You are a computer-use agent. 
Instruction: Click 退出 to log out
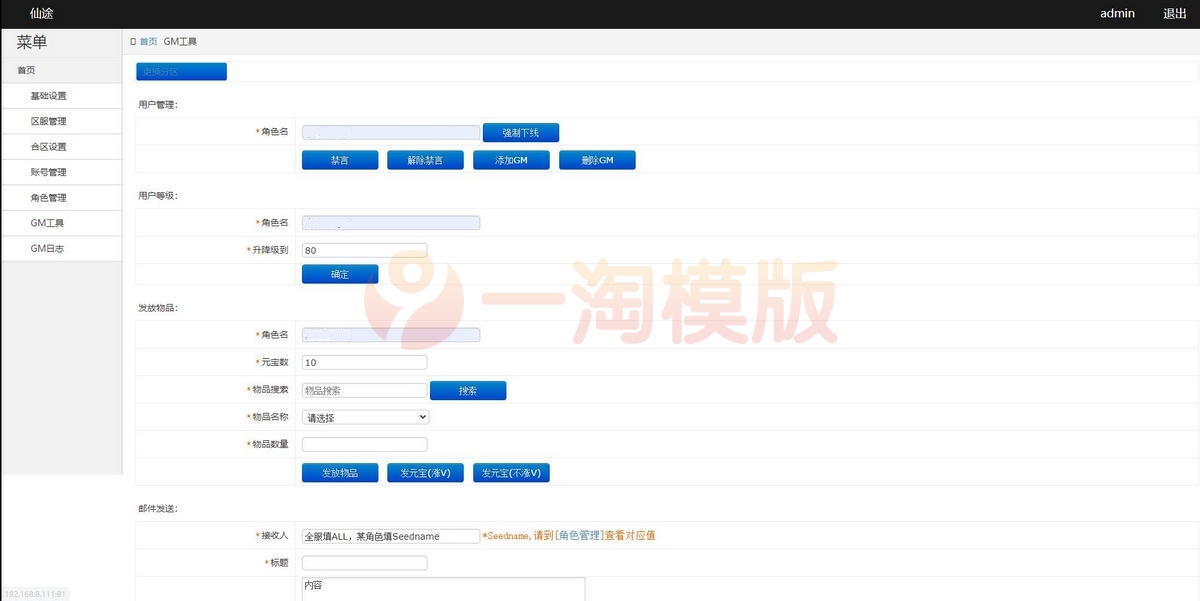(1172, 13)
